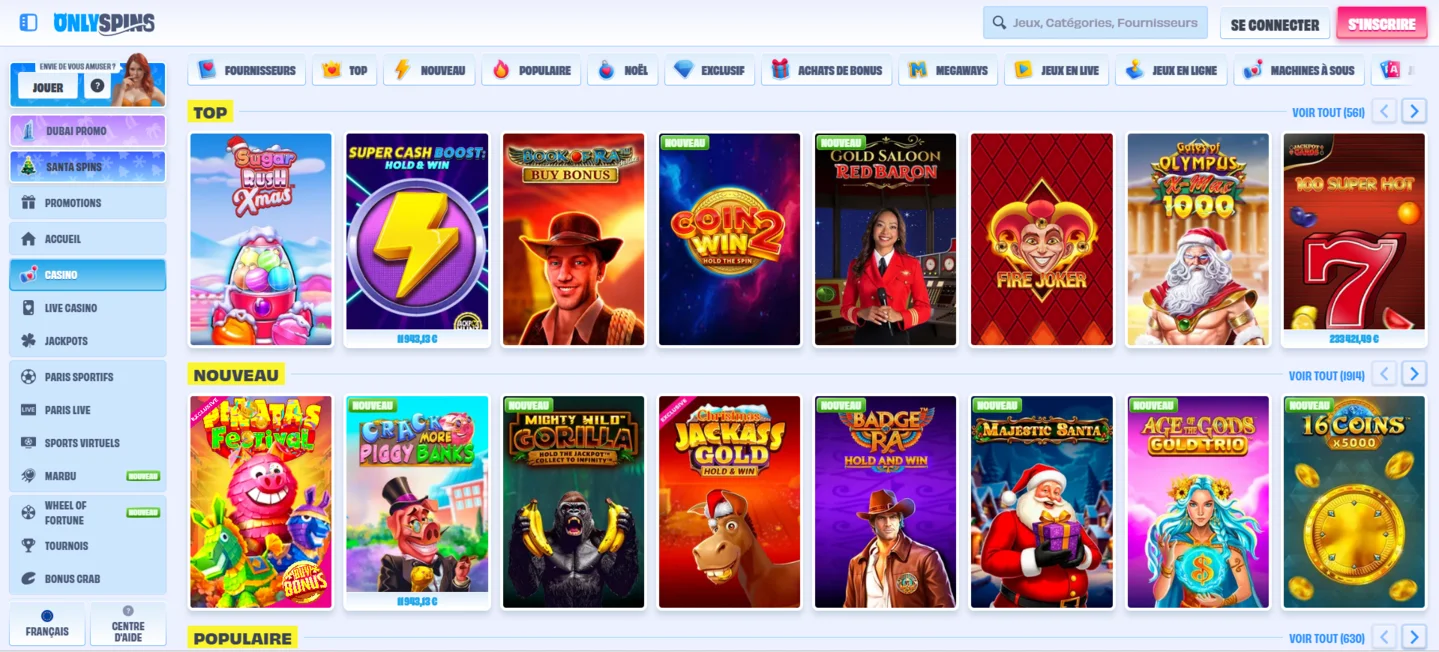This screenshot has width=1439, height=652.
Task: Open the Book of Ra Buy Bonus game
Action: [x=574, y=239]
